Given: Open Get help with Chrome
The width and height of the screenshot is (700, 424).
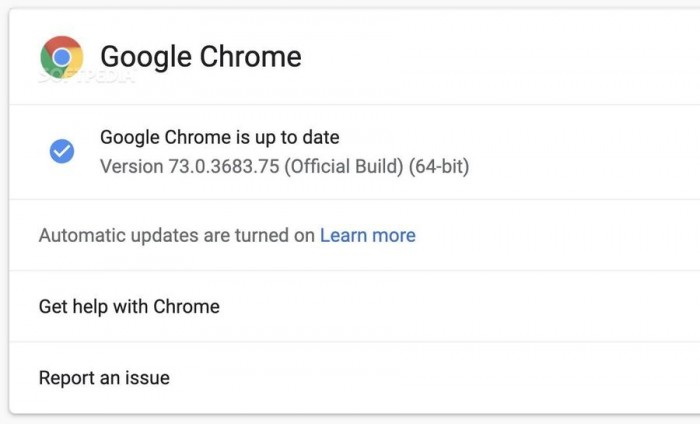Looking at the screenshot, I should (129, 306).
